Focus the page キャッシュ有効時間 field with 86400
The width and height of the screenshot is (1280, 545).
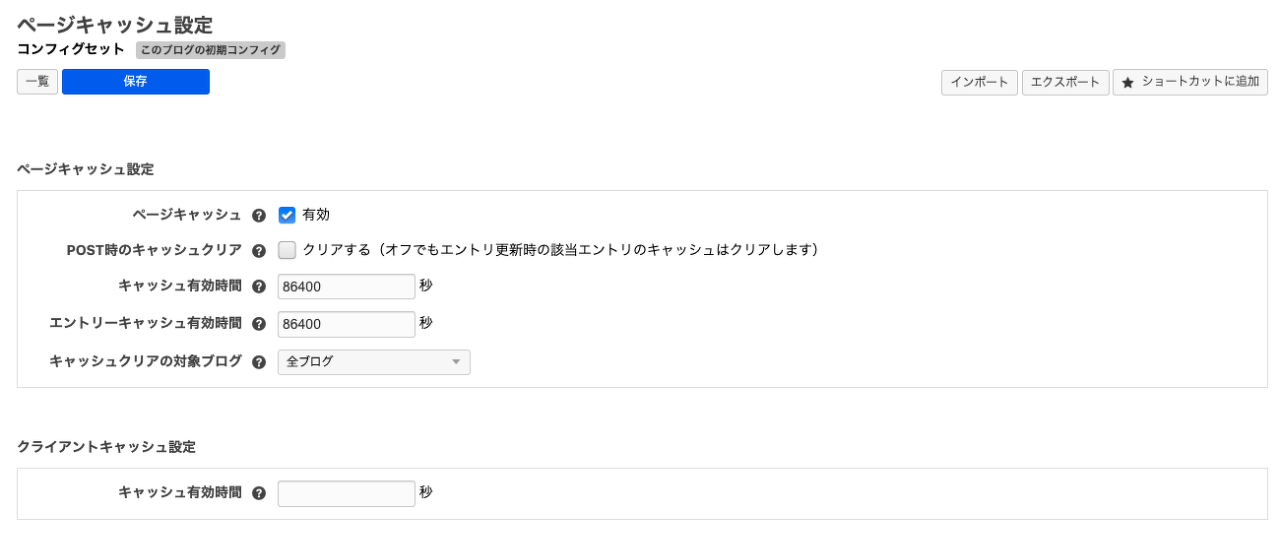346,286
